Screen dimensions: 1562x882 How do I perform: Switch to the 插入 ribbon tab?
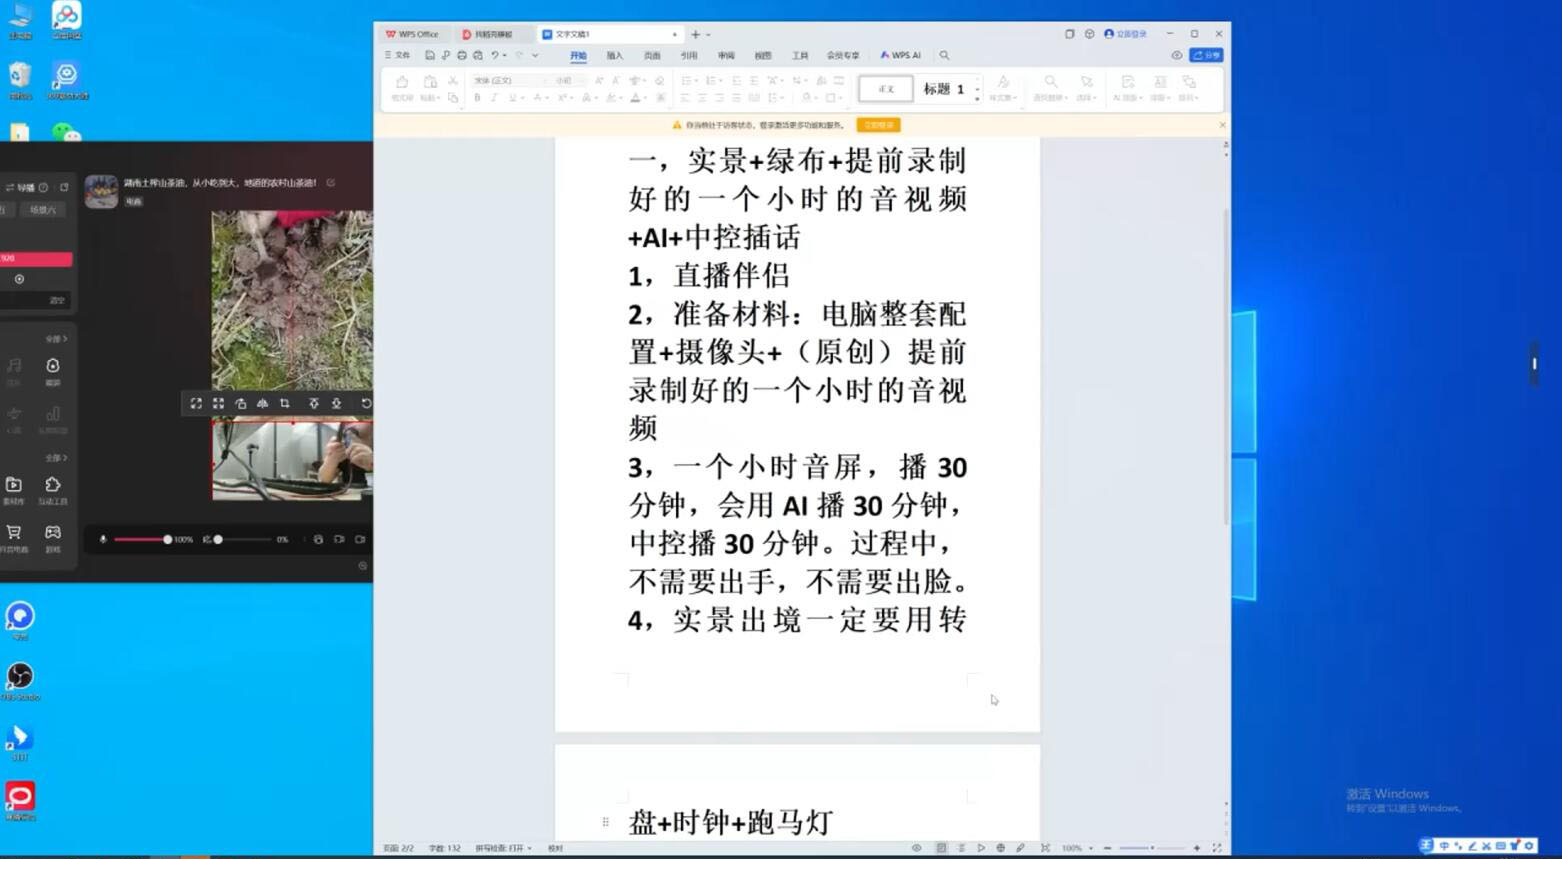615,56
